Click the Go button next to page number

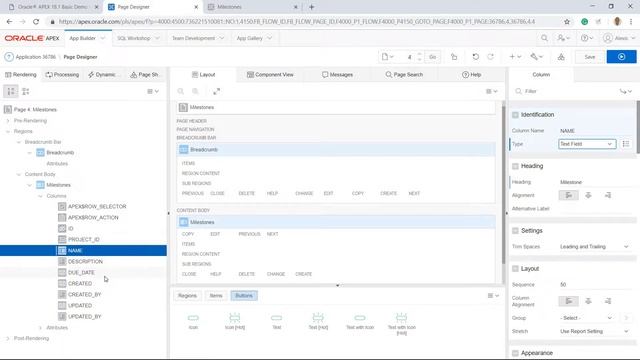pyautogui.click(x=433, y=57)
